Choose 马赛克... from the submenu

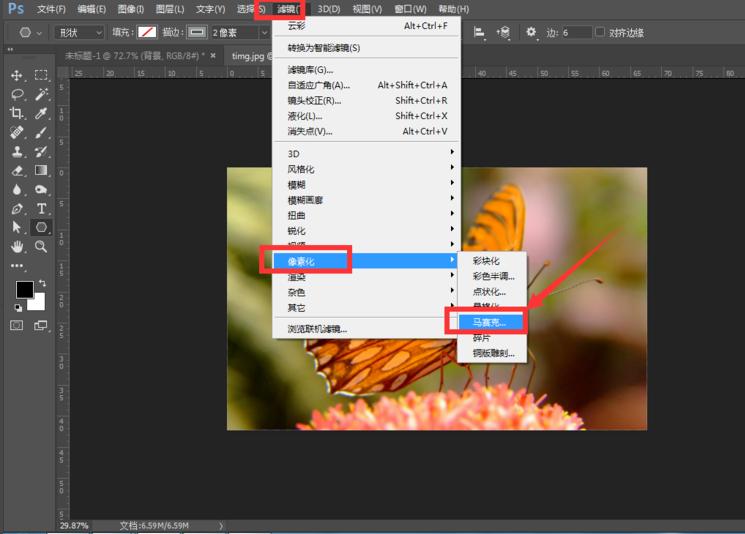492,323
